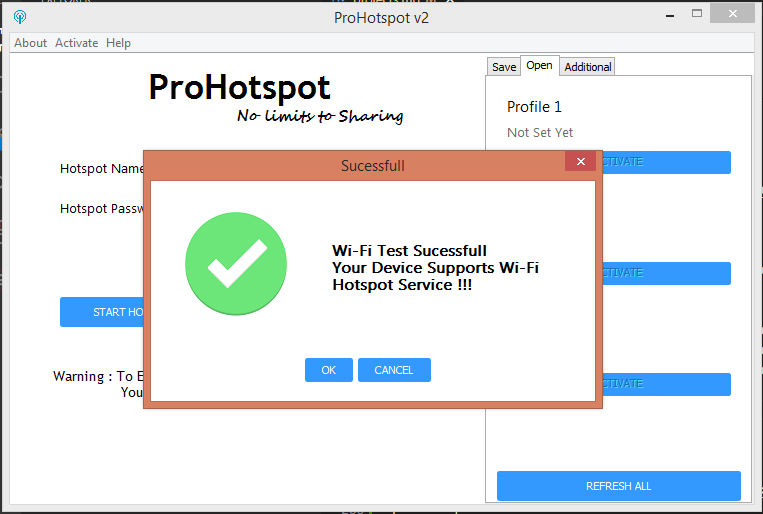The image size is (763, 514).
Task: Switch to the Additional tab
Action: pos(587,67)
